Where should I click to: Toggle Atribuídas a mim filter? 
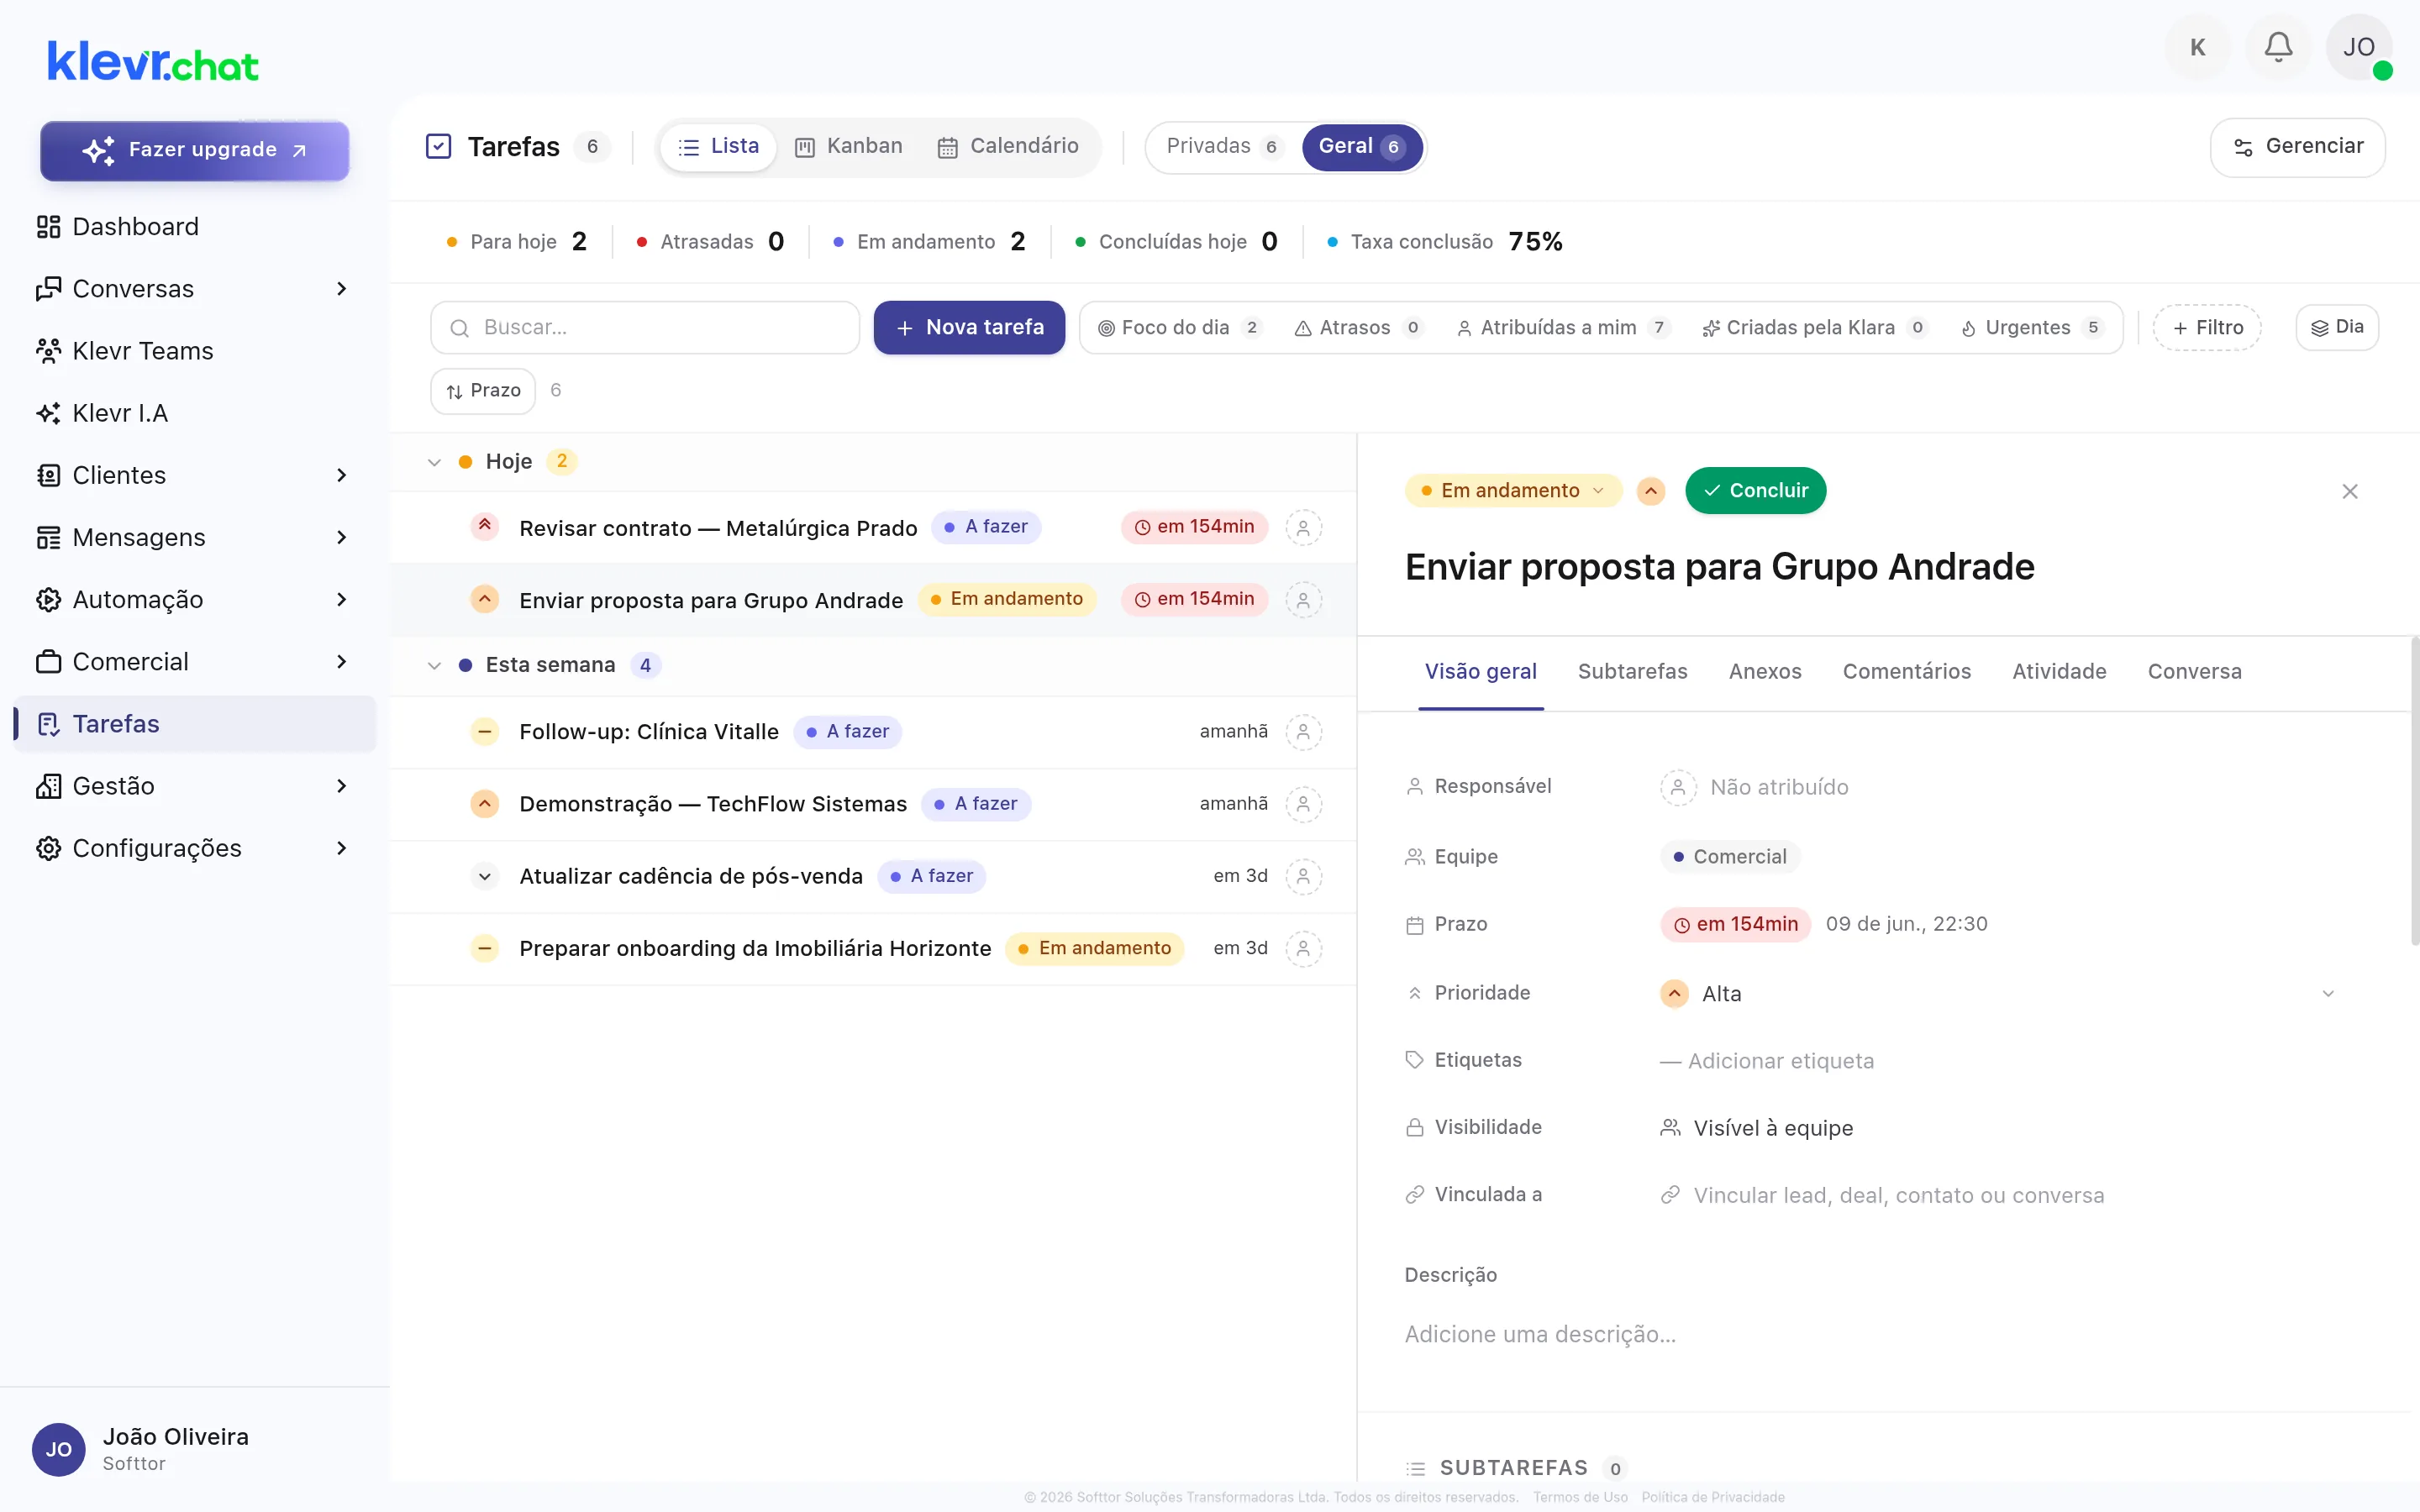pos(1562,328)
